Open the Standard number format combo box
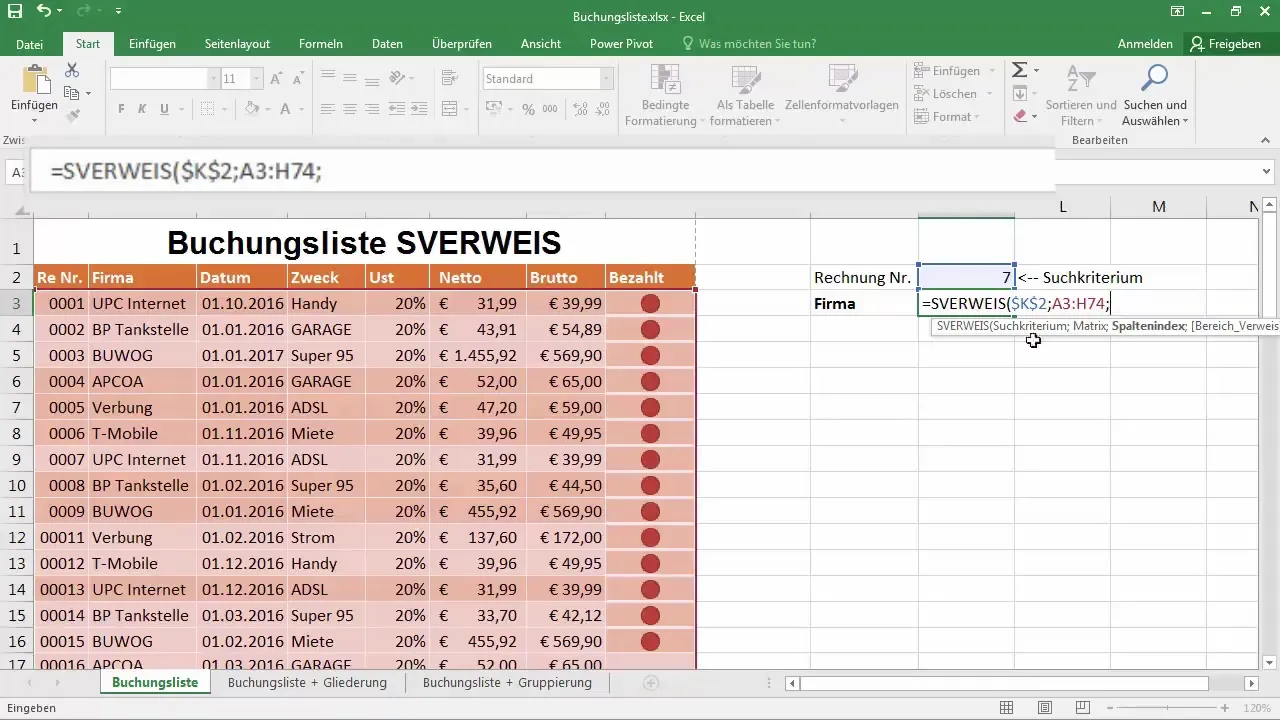 coord(548,78)
